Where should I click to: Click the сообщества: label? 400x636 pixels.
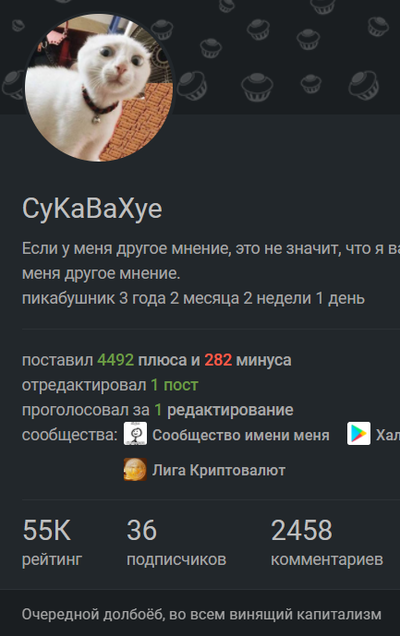click(70, 435)
